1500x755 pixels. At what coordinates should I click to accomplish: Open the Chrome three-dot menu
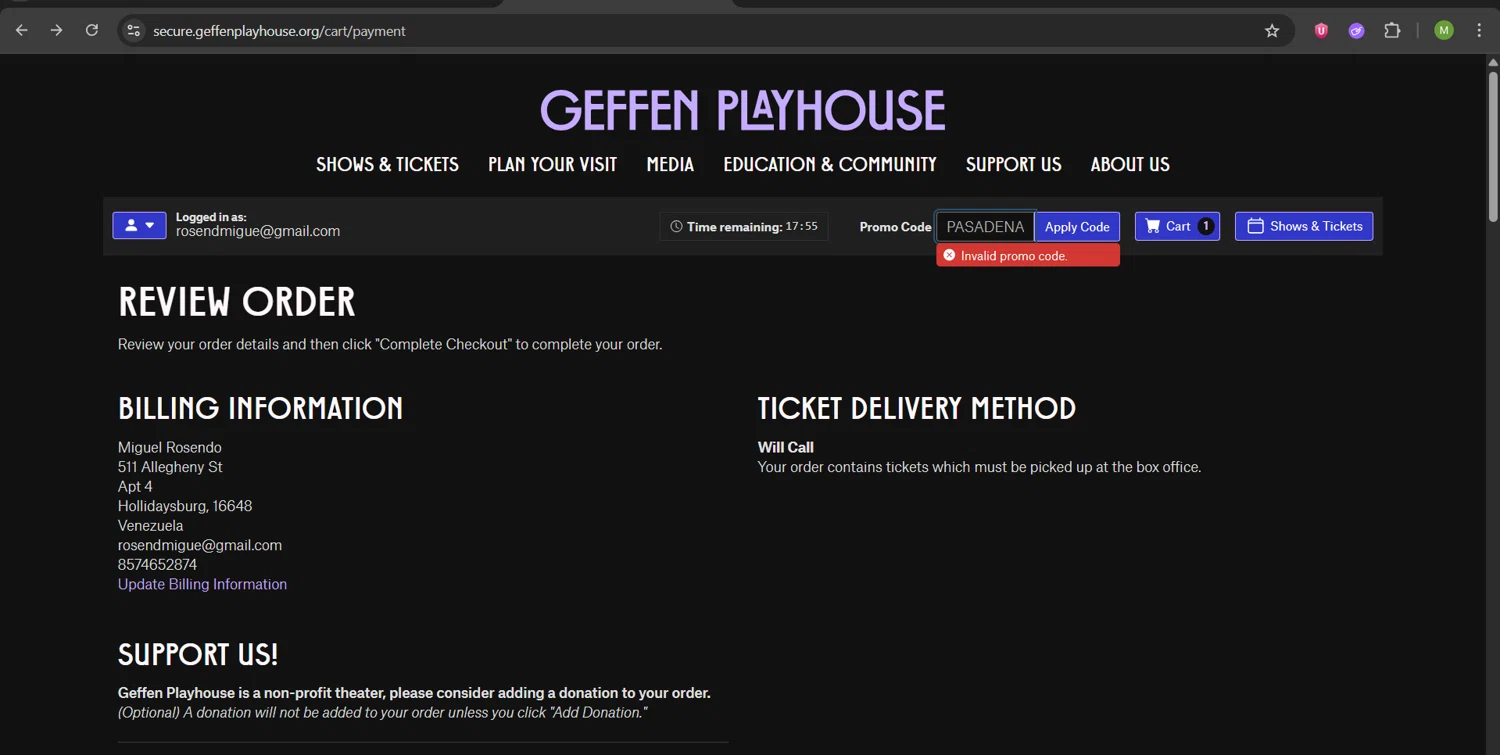coord(1479,31)
